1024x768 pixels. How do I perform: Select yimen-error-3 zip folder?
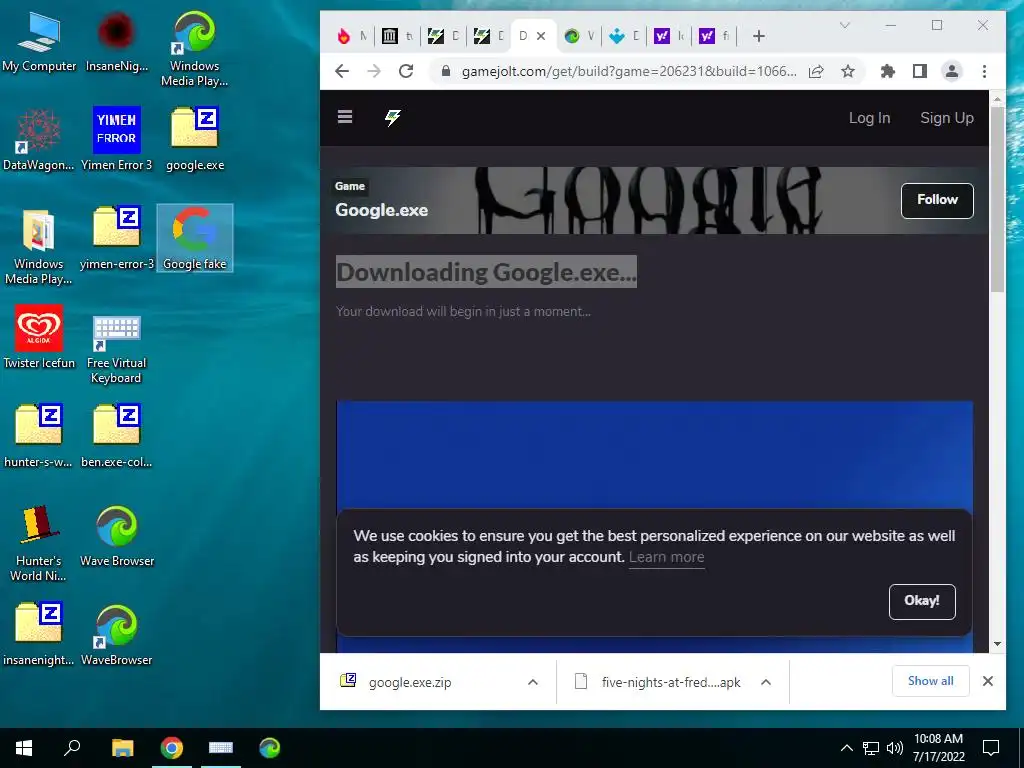tap(116, 239)
